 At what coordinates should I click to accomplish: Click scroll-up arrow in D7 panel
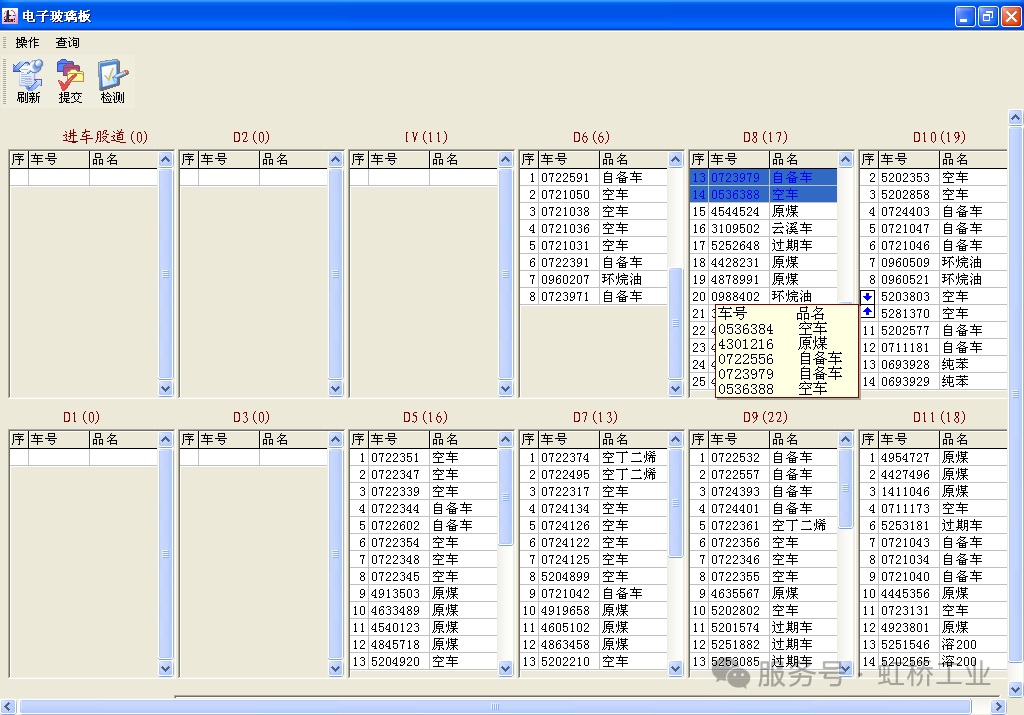[676, 439]
